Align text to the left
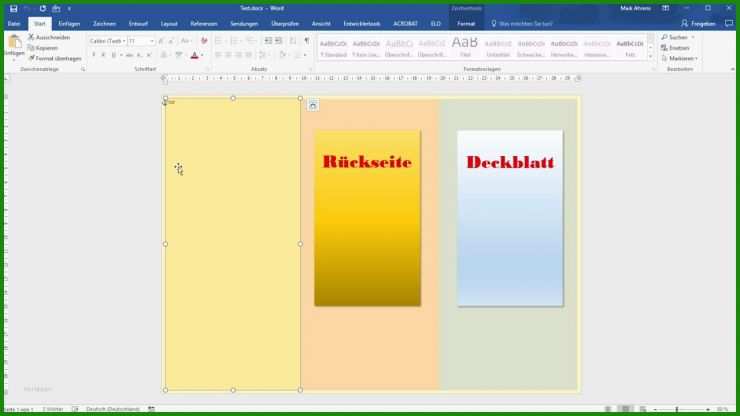This screenshot has width=740, height=416. (x=218, y=55)
